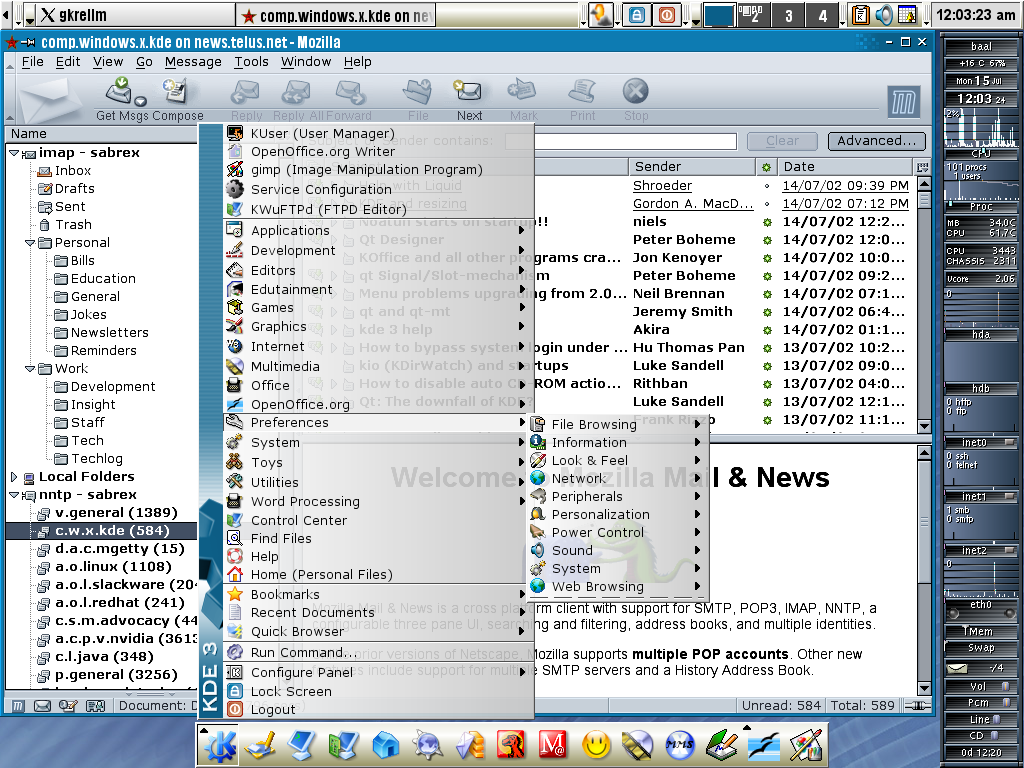Viewport: 1024px width, 768px height.
Task: Toggle read status on niels message
Action: click(767, 222)
